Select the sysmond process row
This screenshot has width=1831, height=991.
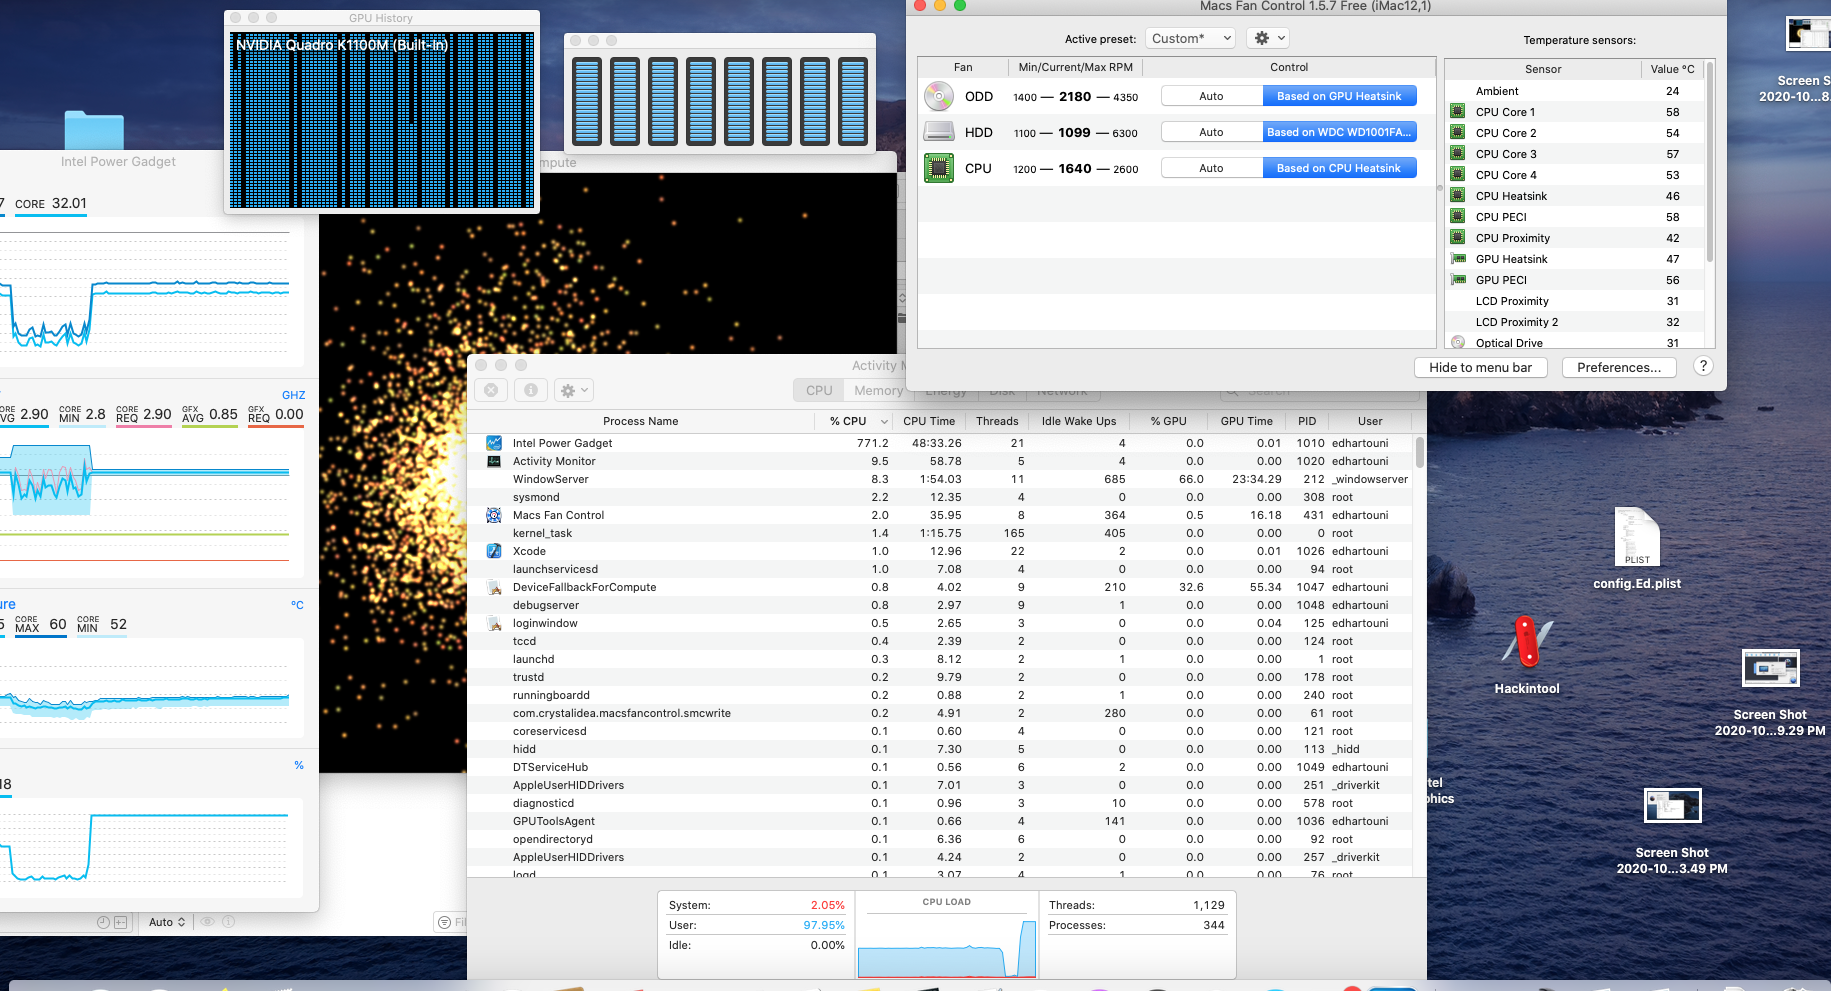[x=941, y=497]
